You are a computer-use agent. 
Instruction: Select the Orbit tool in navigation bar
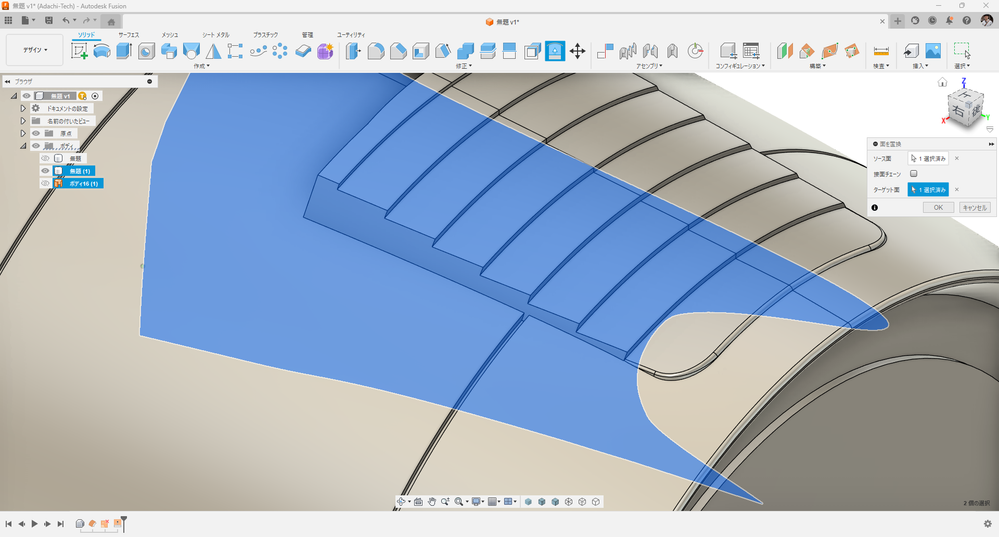pos(401,502)
